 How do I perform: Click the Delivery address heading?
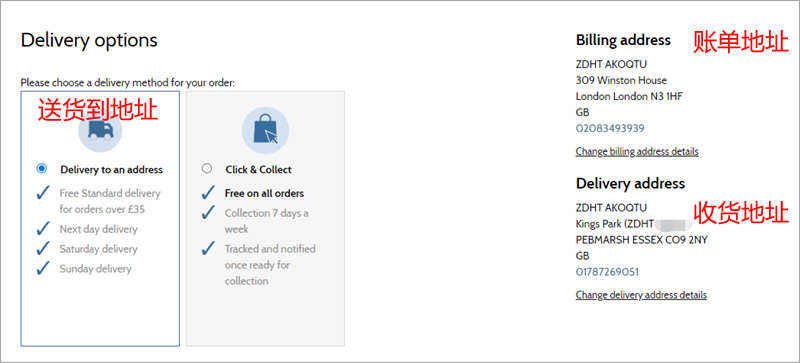pyautogui.click(x=630, y=183)
